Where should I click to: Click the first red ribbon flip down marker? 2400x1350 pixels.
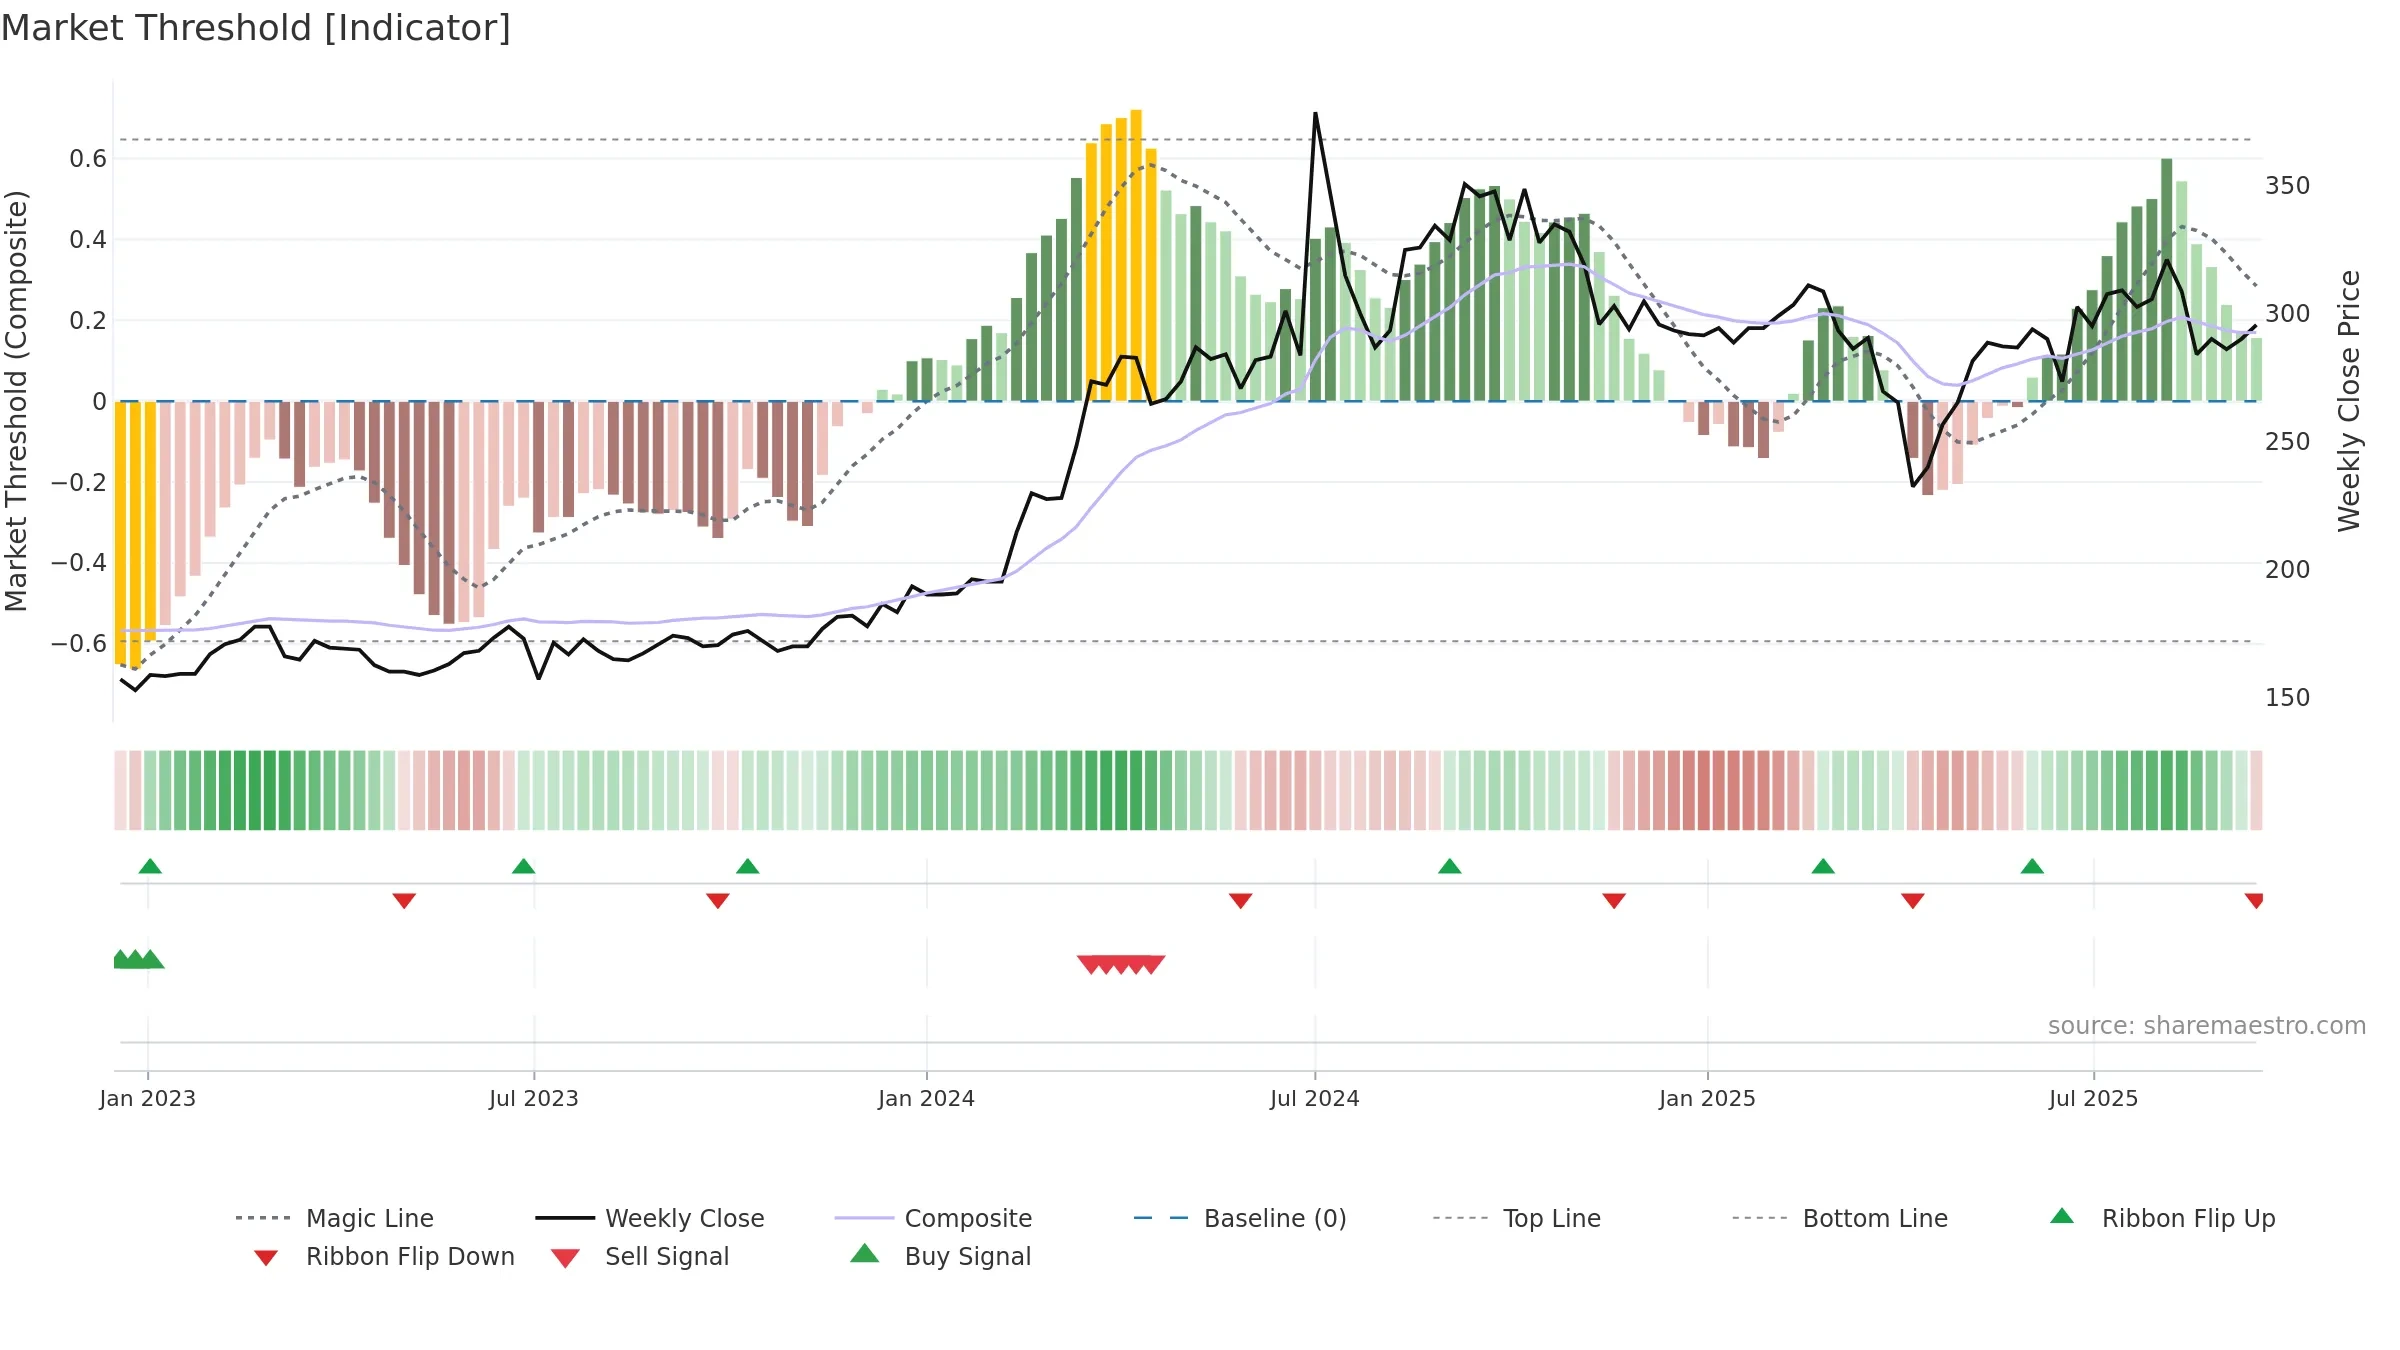pos(404,901)
